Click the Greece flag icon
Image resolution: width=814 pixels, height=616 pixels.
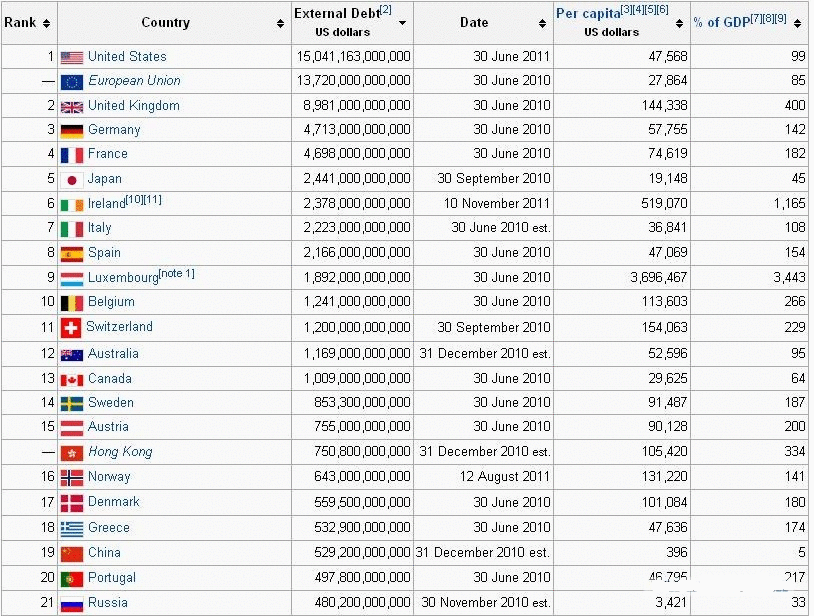tap(72, 529)
